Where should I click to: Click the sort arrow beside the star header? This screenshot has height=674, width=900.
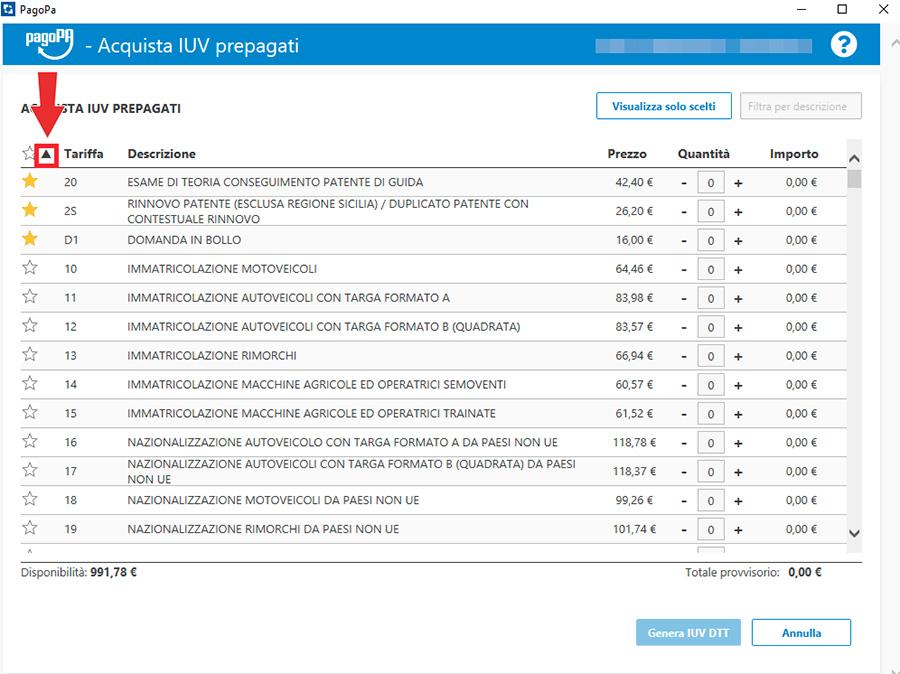pyautogui.click(x=46, y=154)
